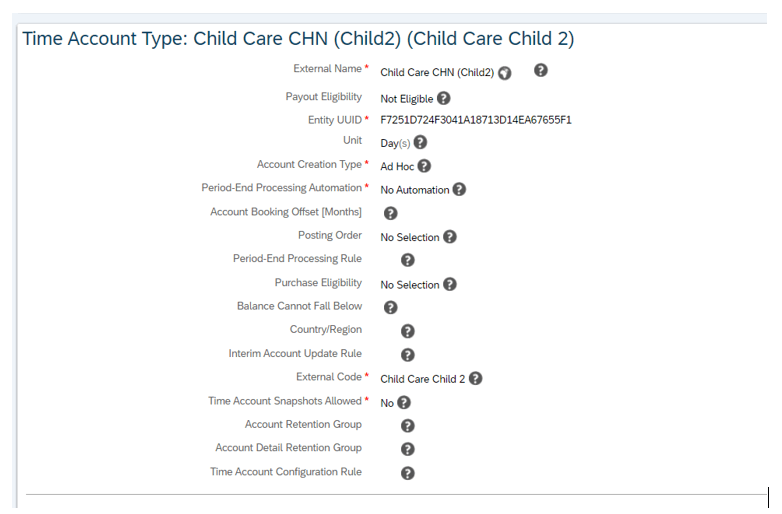The height and width of the screenshot is (514, 782).
Task: Open help for Account Creation Type Ad Hoc
Action: (x=424, y=166)
